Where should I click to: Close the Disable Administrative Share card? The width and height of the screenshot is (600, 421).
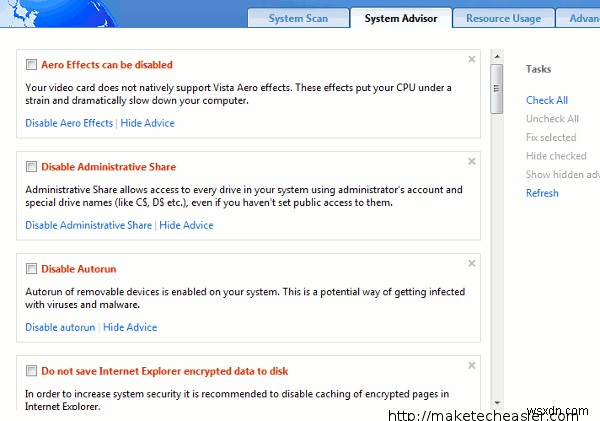pyautogui.click(x=471, y=161)
